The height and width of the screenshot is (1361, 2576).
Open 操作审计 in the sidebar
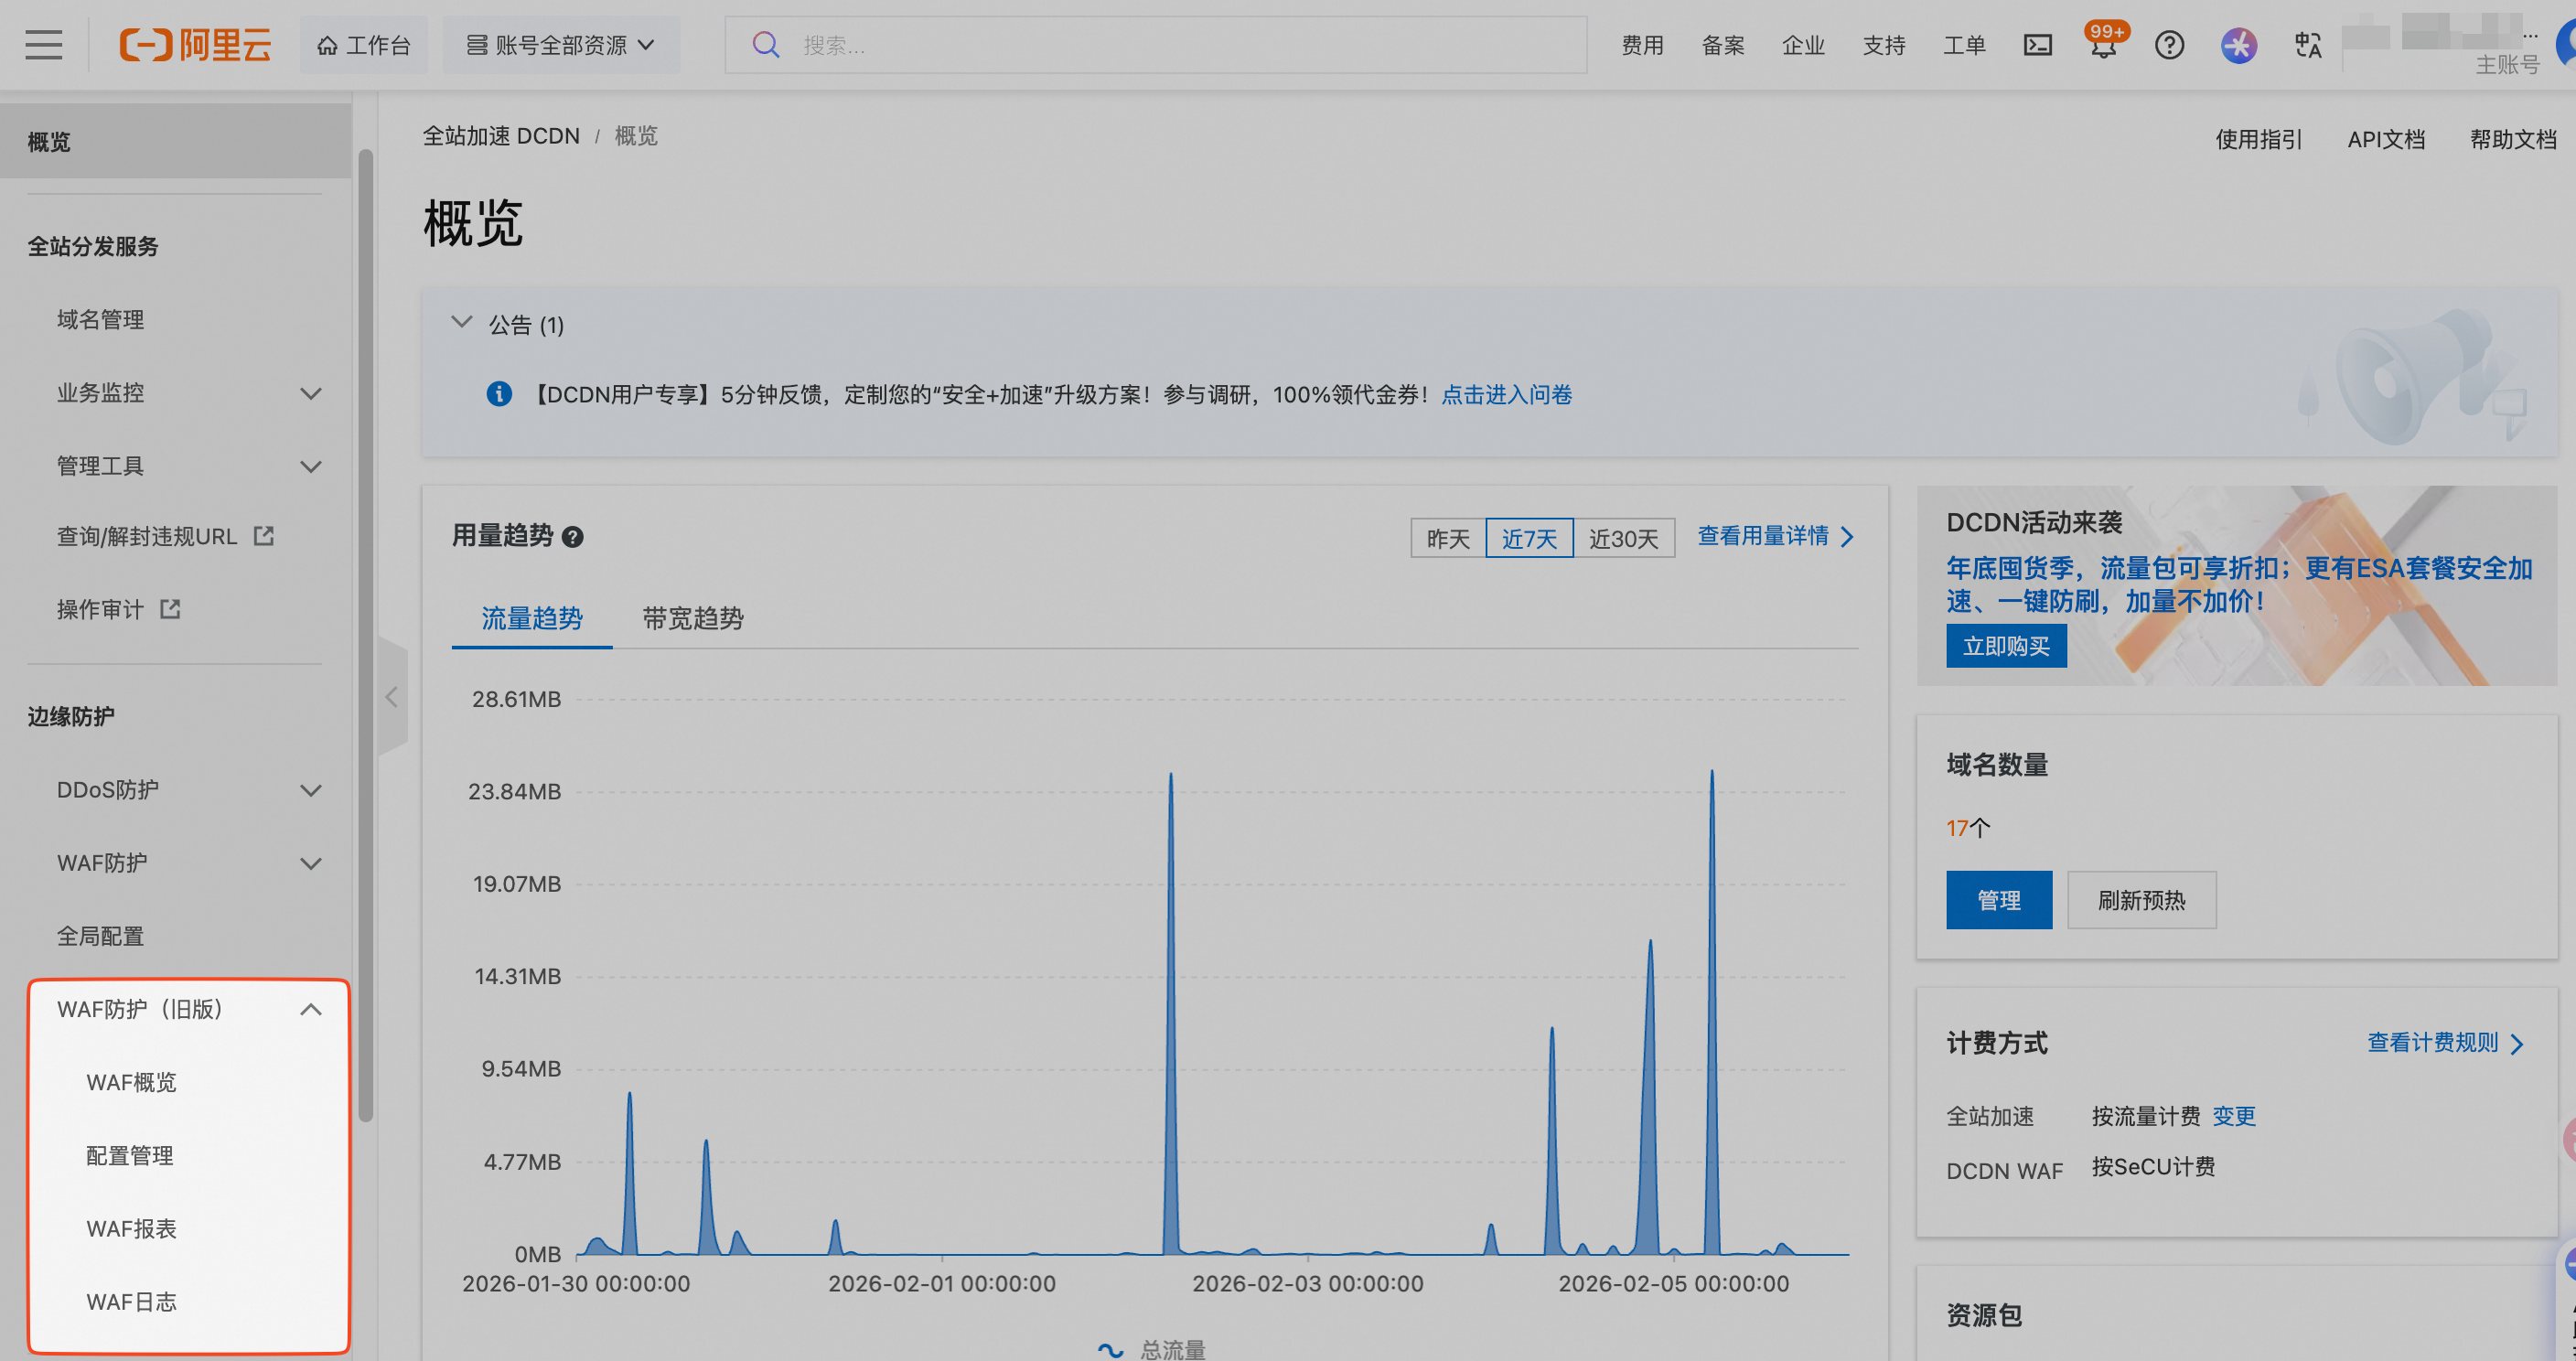pyautogui.click(x=100, y=609)
